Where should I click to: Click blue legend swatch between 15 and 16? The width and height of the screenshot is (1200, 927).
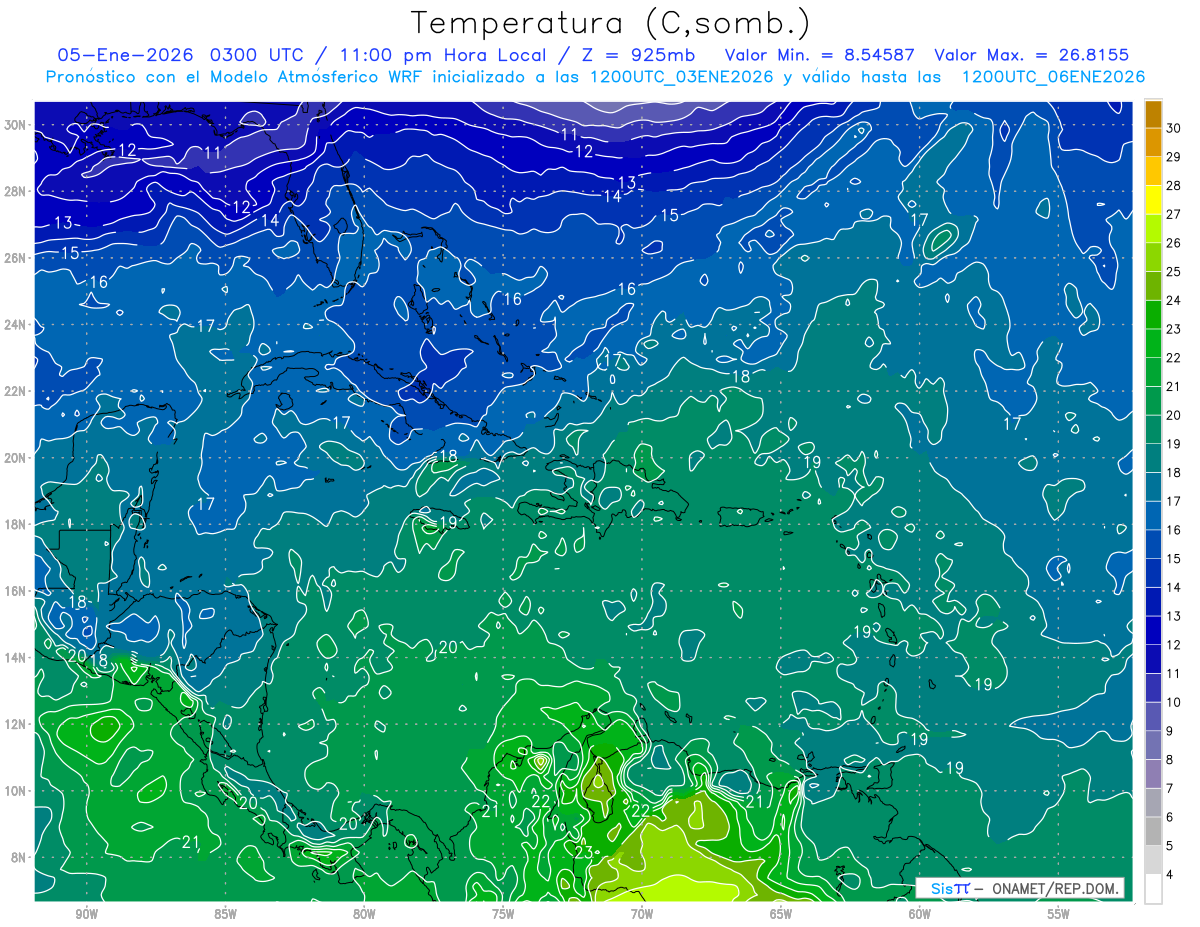(x=1153, y=544)
